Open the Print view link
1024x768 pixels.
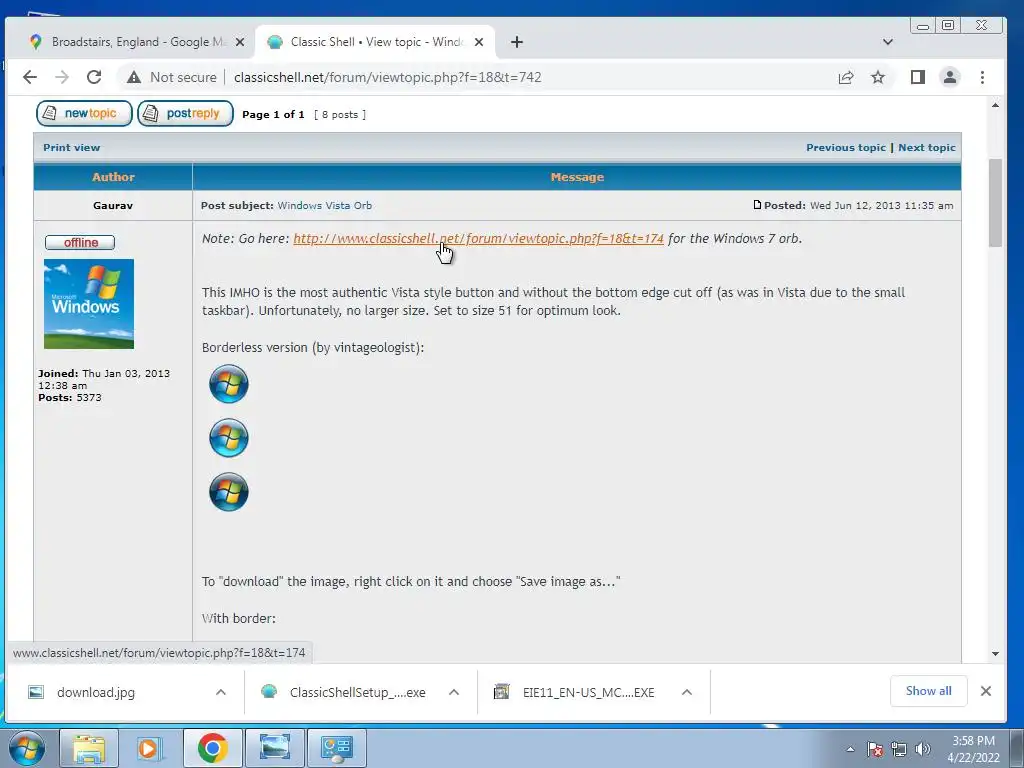click(x=72, y=148)
